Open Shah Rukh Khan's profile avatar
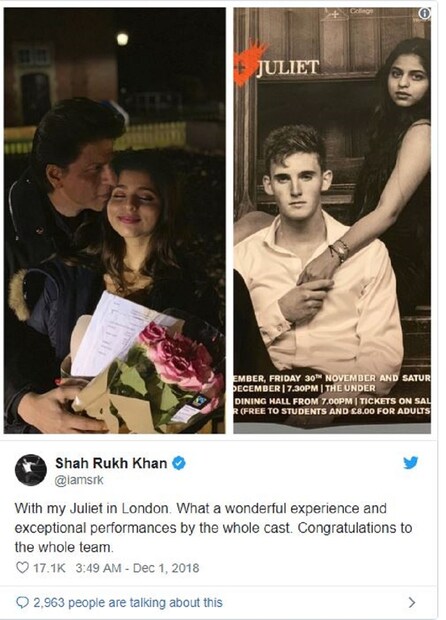Viewport: 446px width, 620px height. tap(30, 470)
